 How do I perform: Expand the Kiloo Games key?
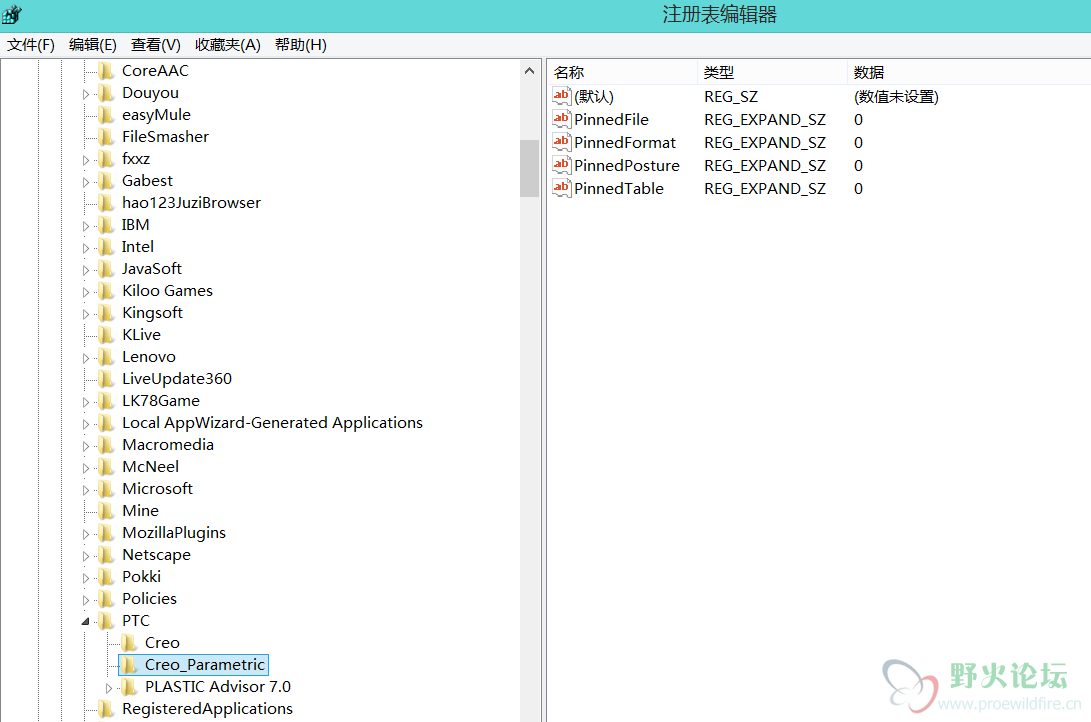tap(86, 292)
